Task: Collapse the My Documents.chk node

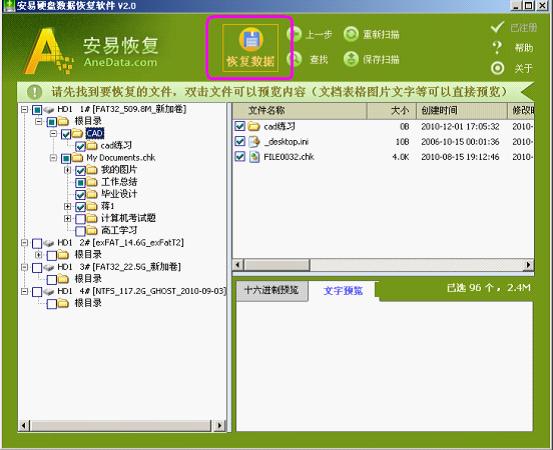Action: [x=53, y=158]
